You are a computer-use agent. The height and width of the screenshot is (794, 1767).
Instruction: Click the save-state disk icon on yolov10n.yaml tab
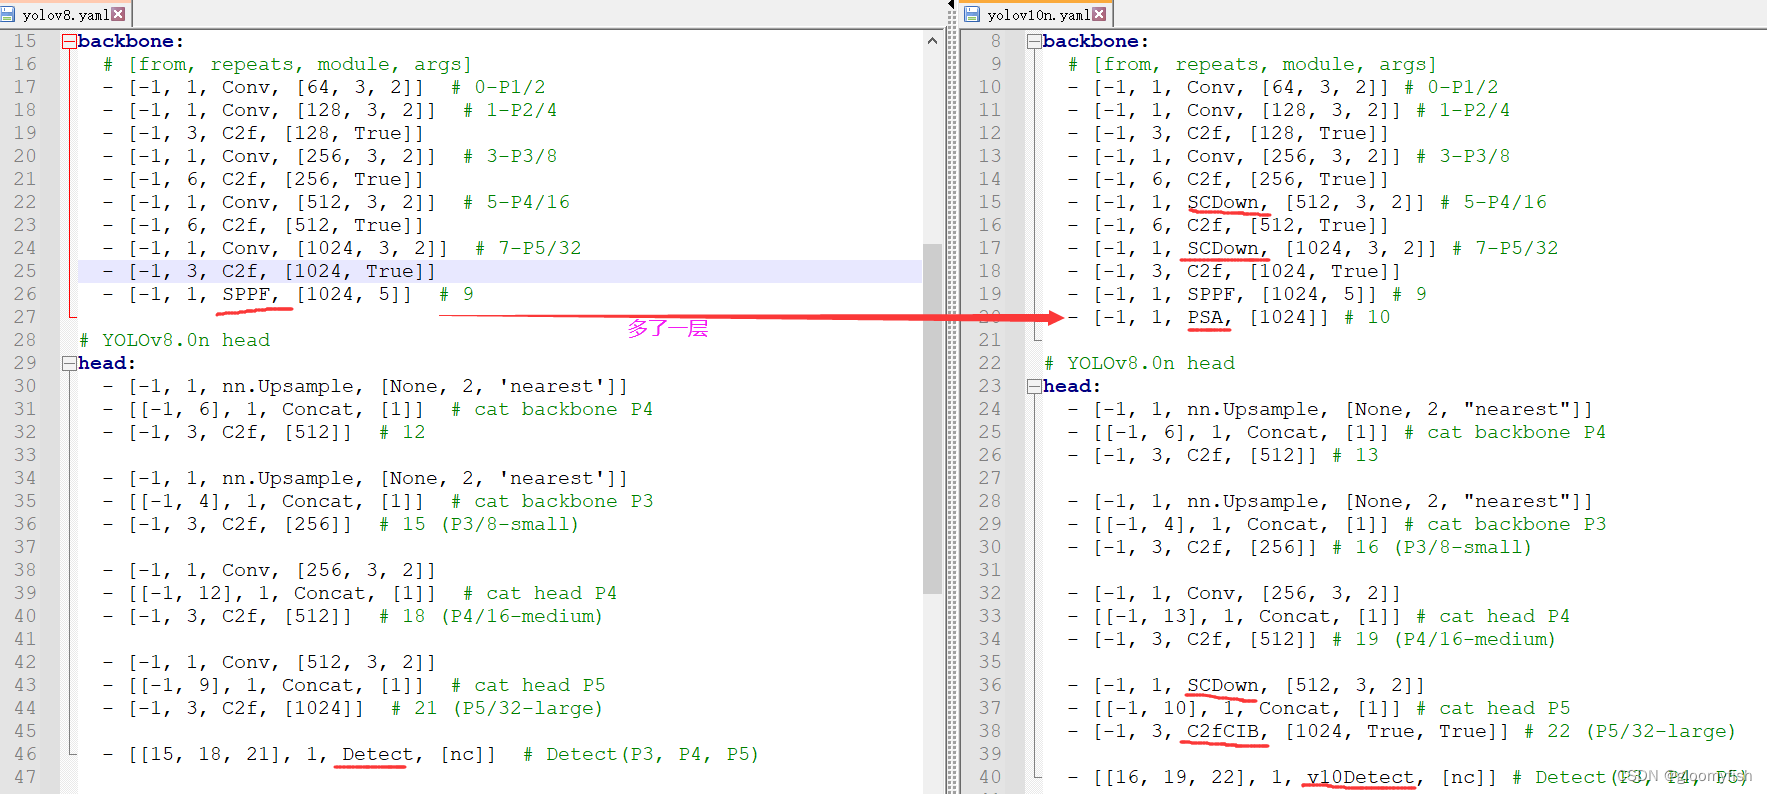coord(972,14)
